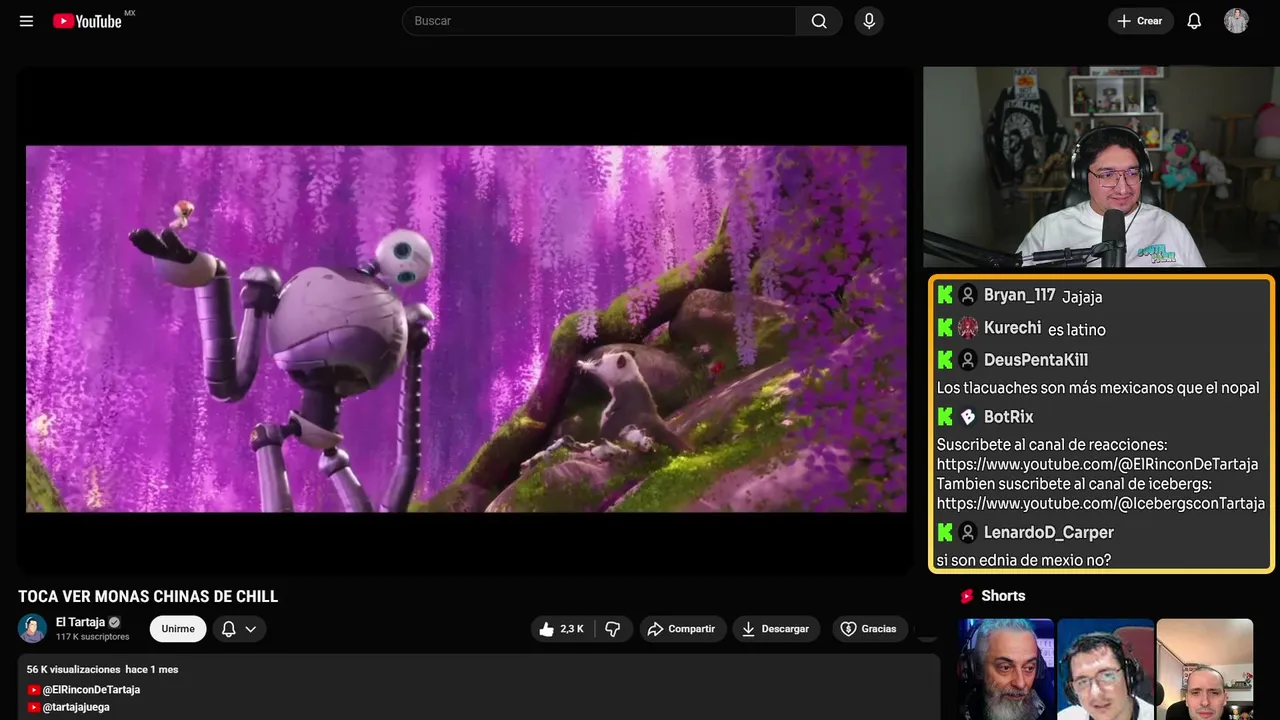1280x720 pixels.
Task: Click the message "si son ednia de mexio no?"
Action: click(1024, 560)
